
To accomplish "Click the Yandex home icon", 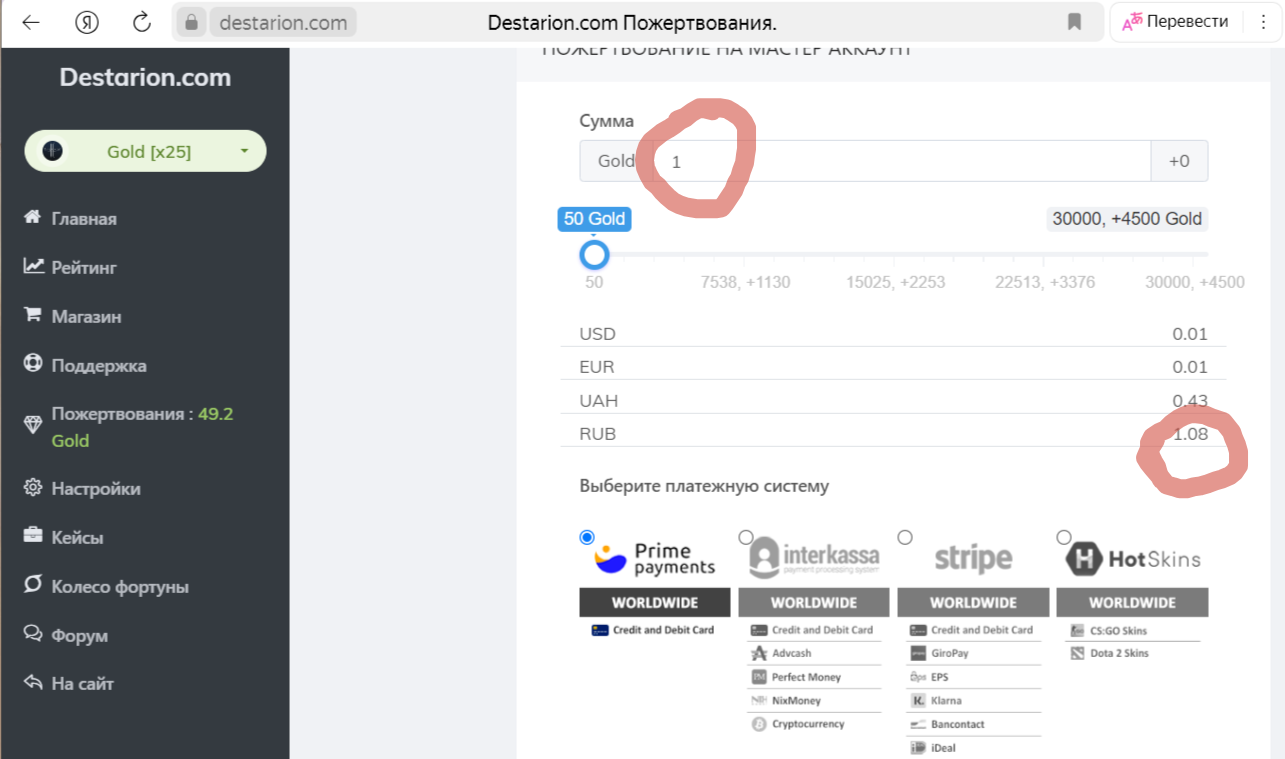I will point(87,22).
